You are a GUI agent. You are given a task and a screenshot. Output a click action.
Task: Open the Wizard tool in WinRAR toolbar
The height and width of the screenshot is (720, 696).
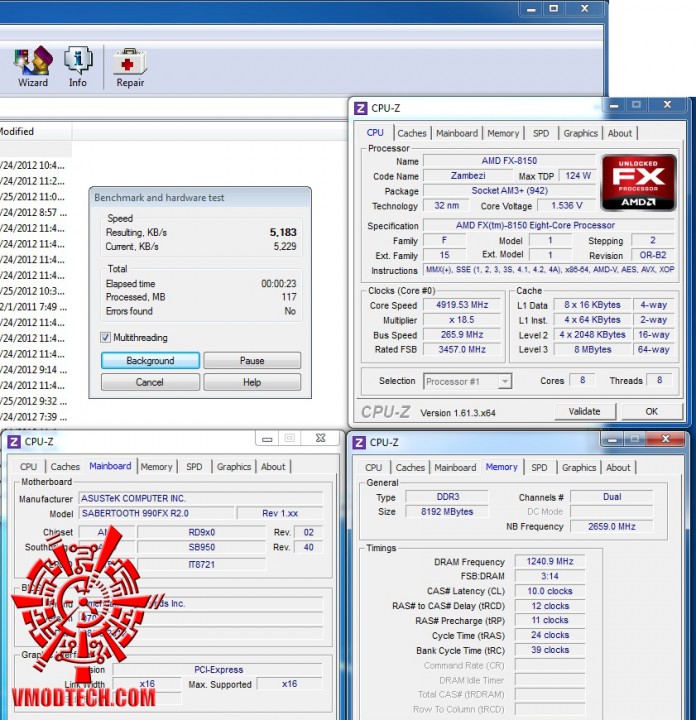(33, 67)
